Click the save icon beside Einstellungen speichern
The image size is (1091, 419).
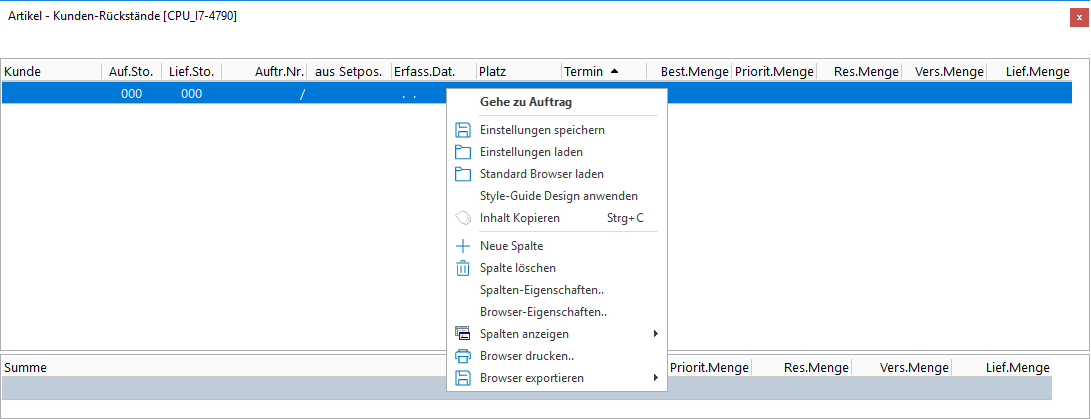pos(462,130)
